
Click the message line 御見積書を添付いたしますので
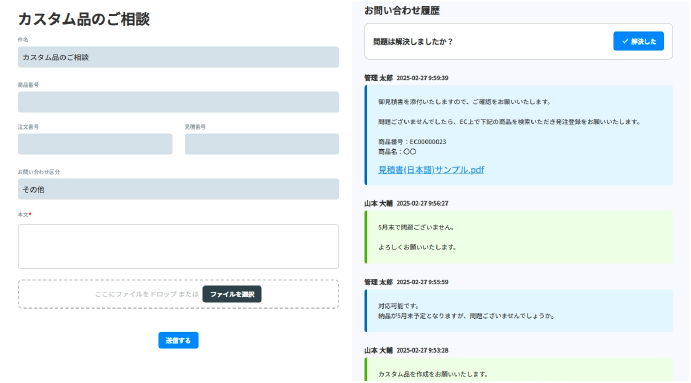point(464,102)
